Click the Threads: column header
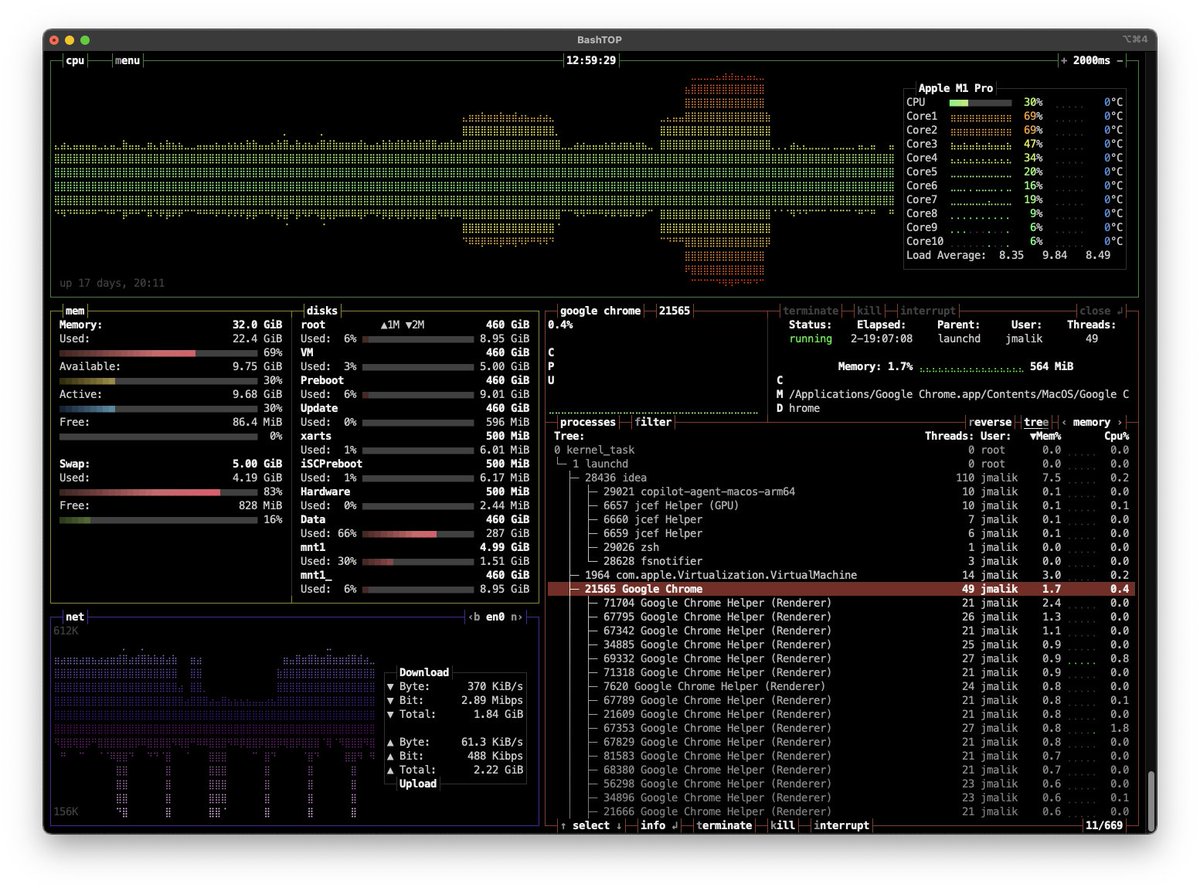This screenshot has width=1200, height=891. (x=948, y=436)
